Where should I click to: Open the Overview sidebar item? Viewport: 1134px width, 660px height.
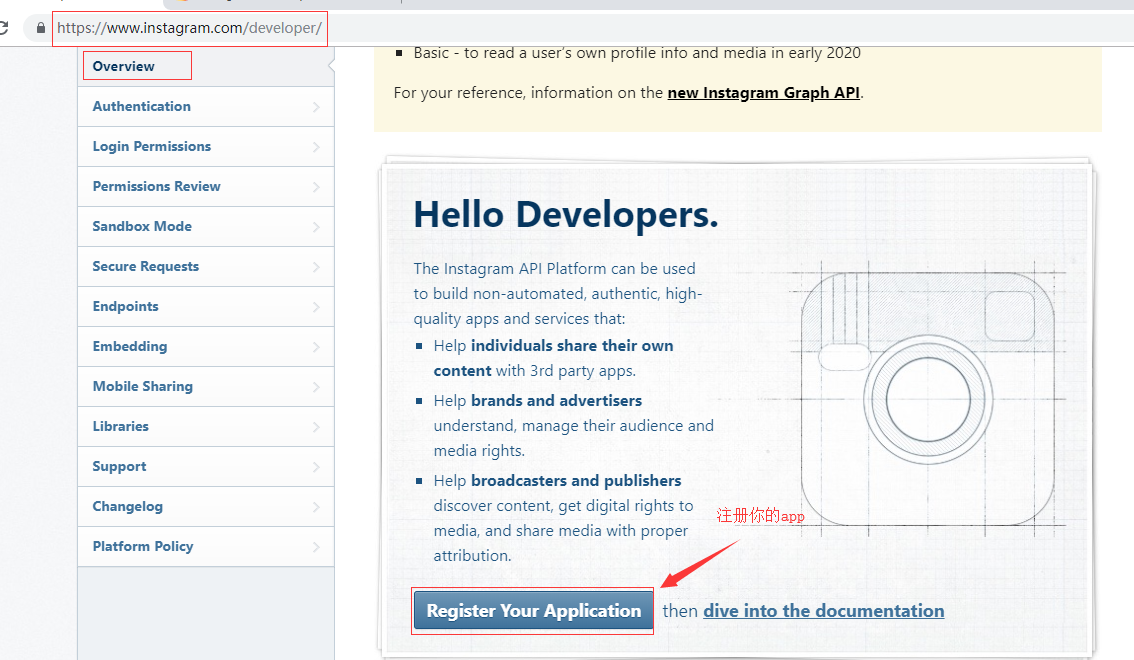(x=205, y=67)
